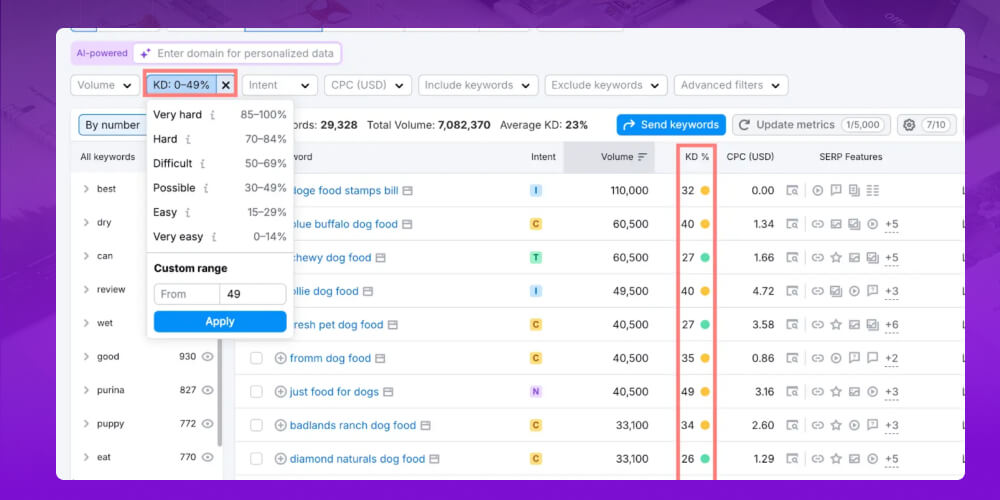Click the info icon next to Easy
The height and width of the screenshot is (500, 1000).
pyautogui.click(x=188, y=213)
